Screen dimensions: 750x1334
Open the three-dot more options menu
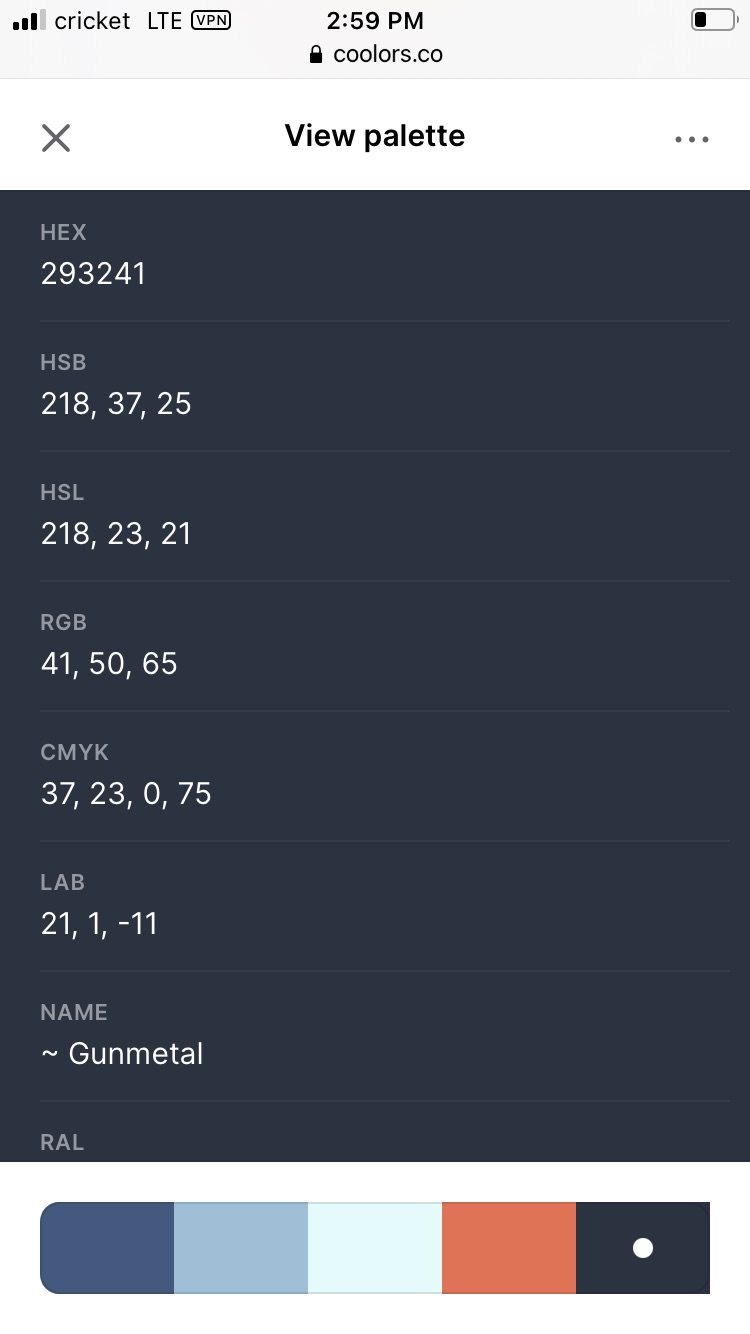click(692, 139)
